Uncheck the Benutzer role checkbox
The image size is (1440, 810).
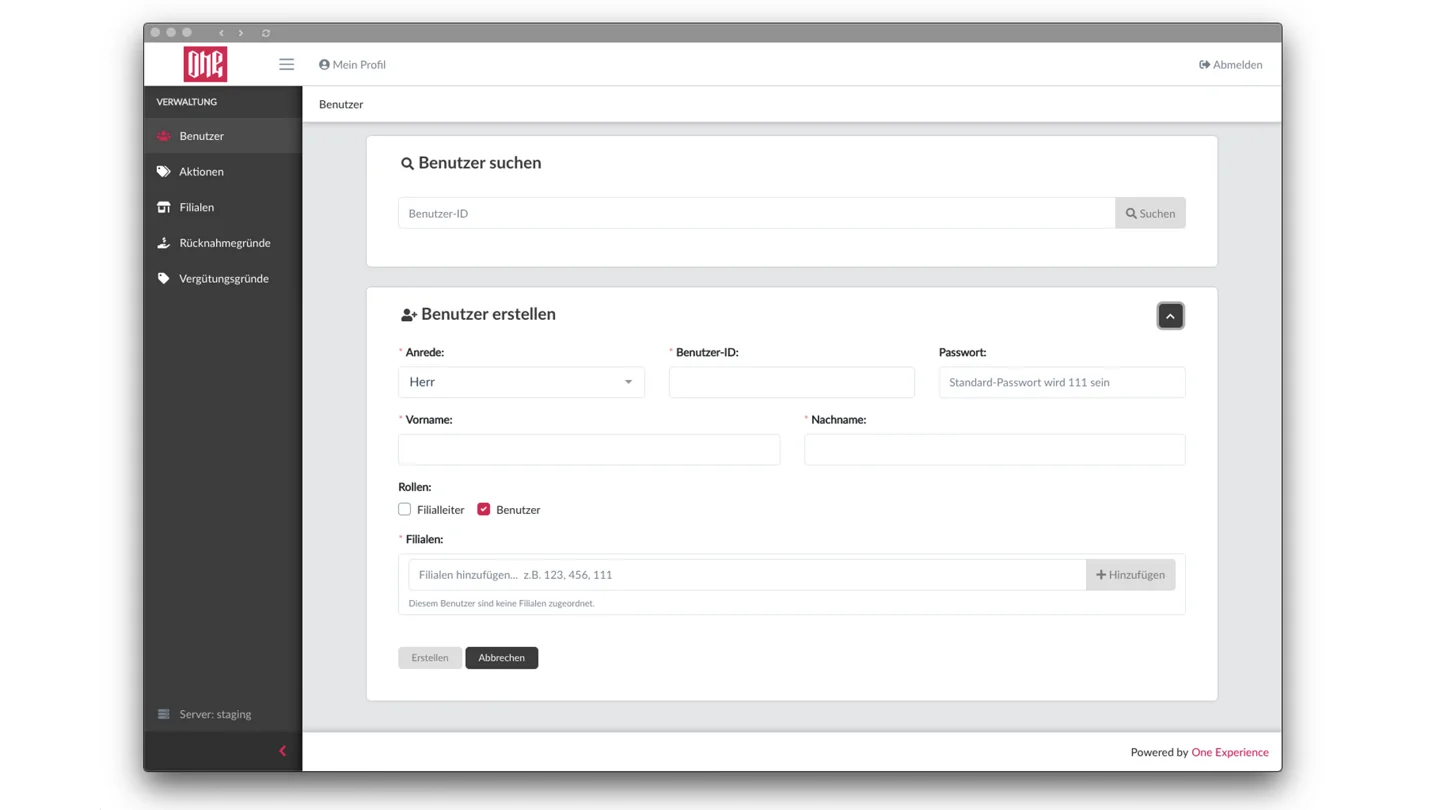coord(484,509)
